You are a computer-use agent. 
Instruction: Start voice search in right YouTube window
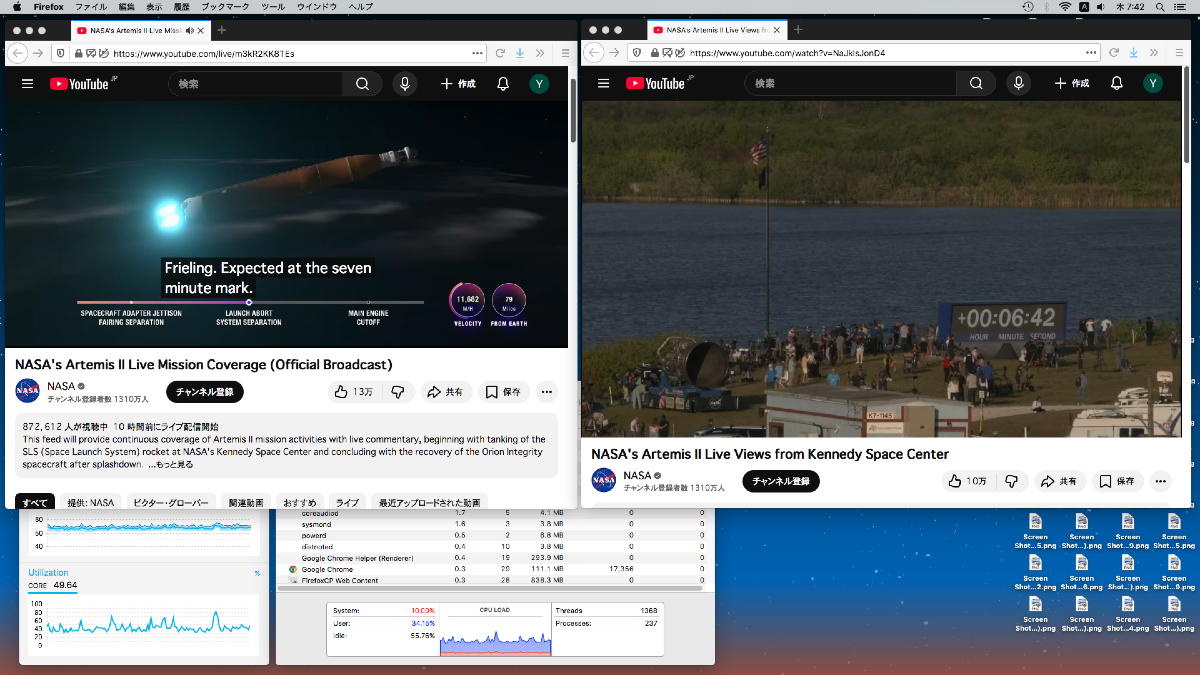(x=1018, y=84)
